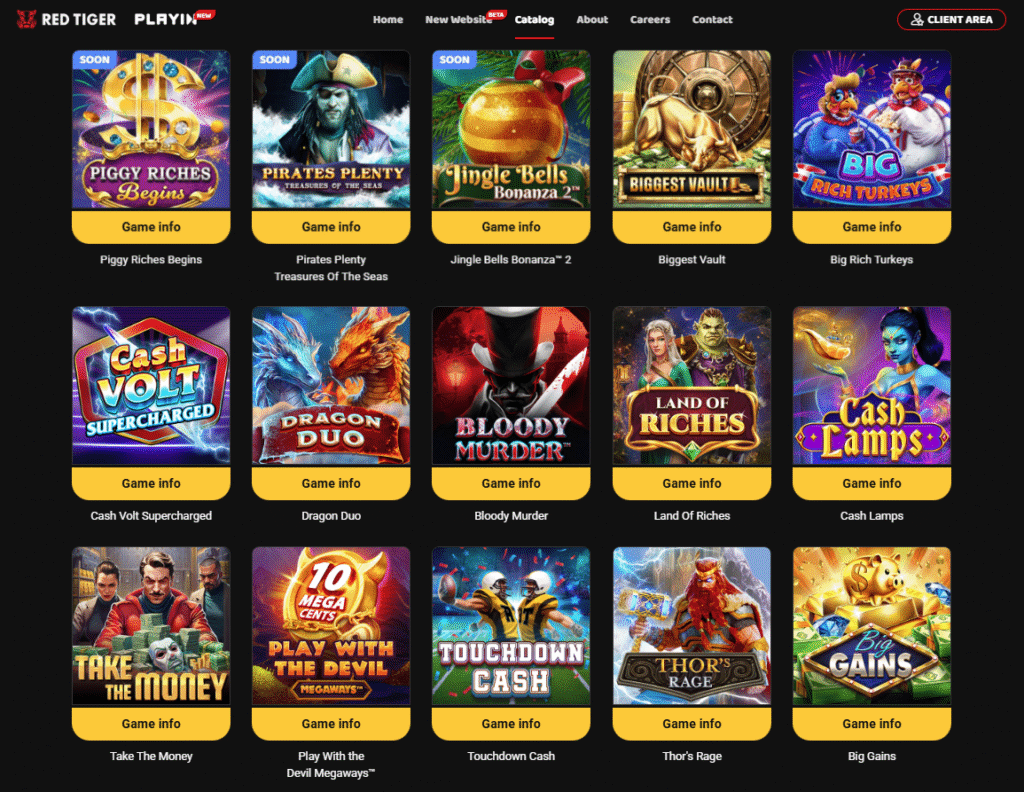Open the Careers page
Viewport: 1024px width, 792px height.
[650, 20]
